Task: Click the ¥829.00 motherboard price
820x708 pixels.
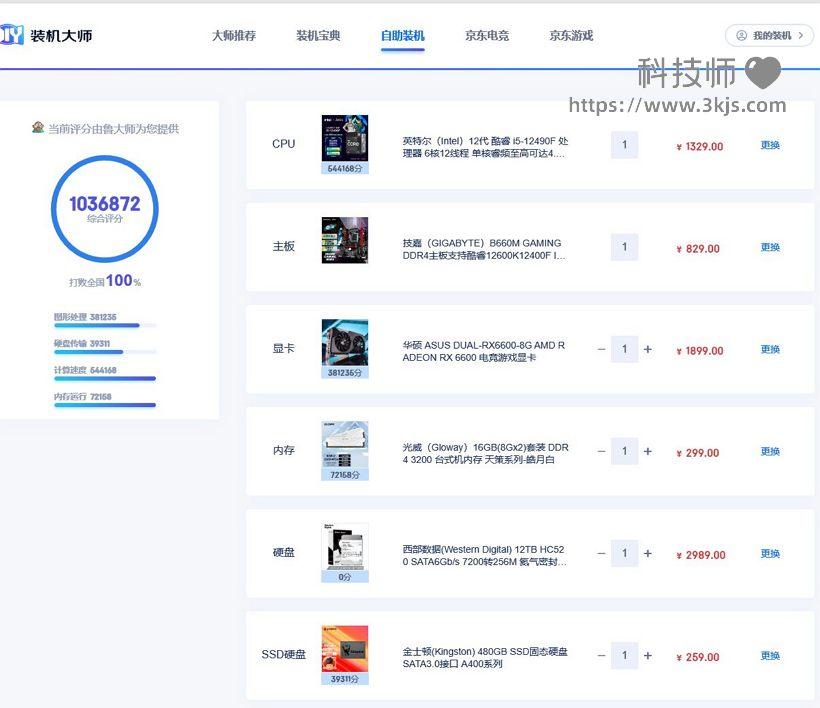Action: [698, 248]
